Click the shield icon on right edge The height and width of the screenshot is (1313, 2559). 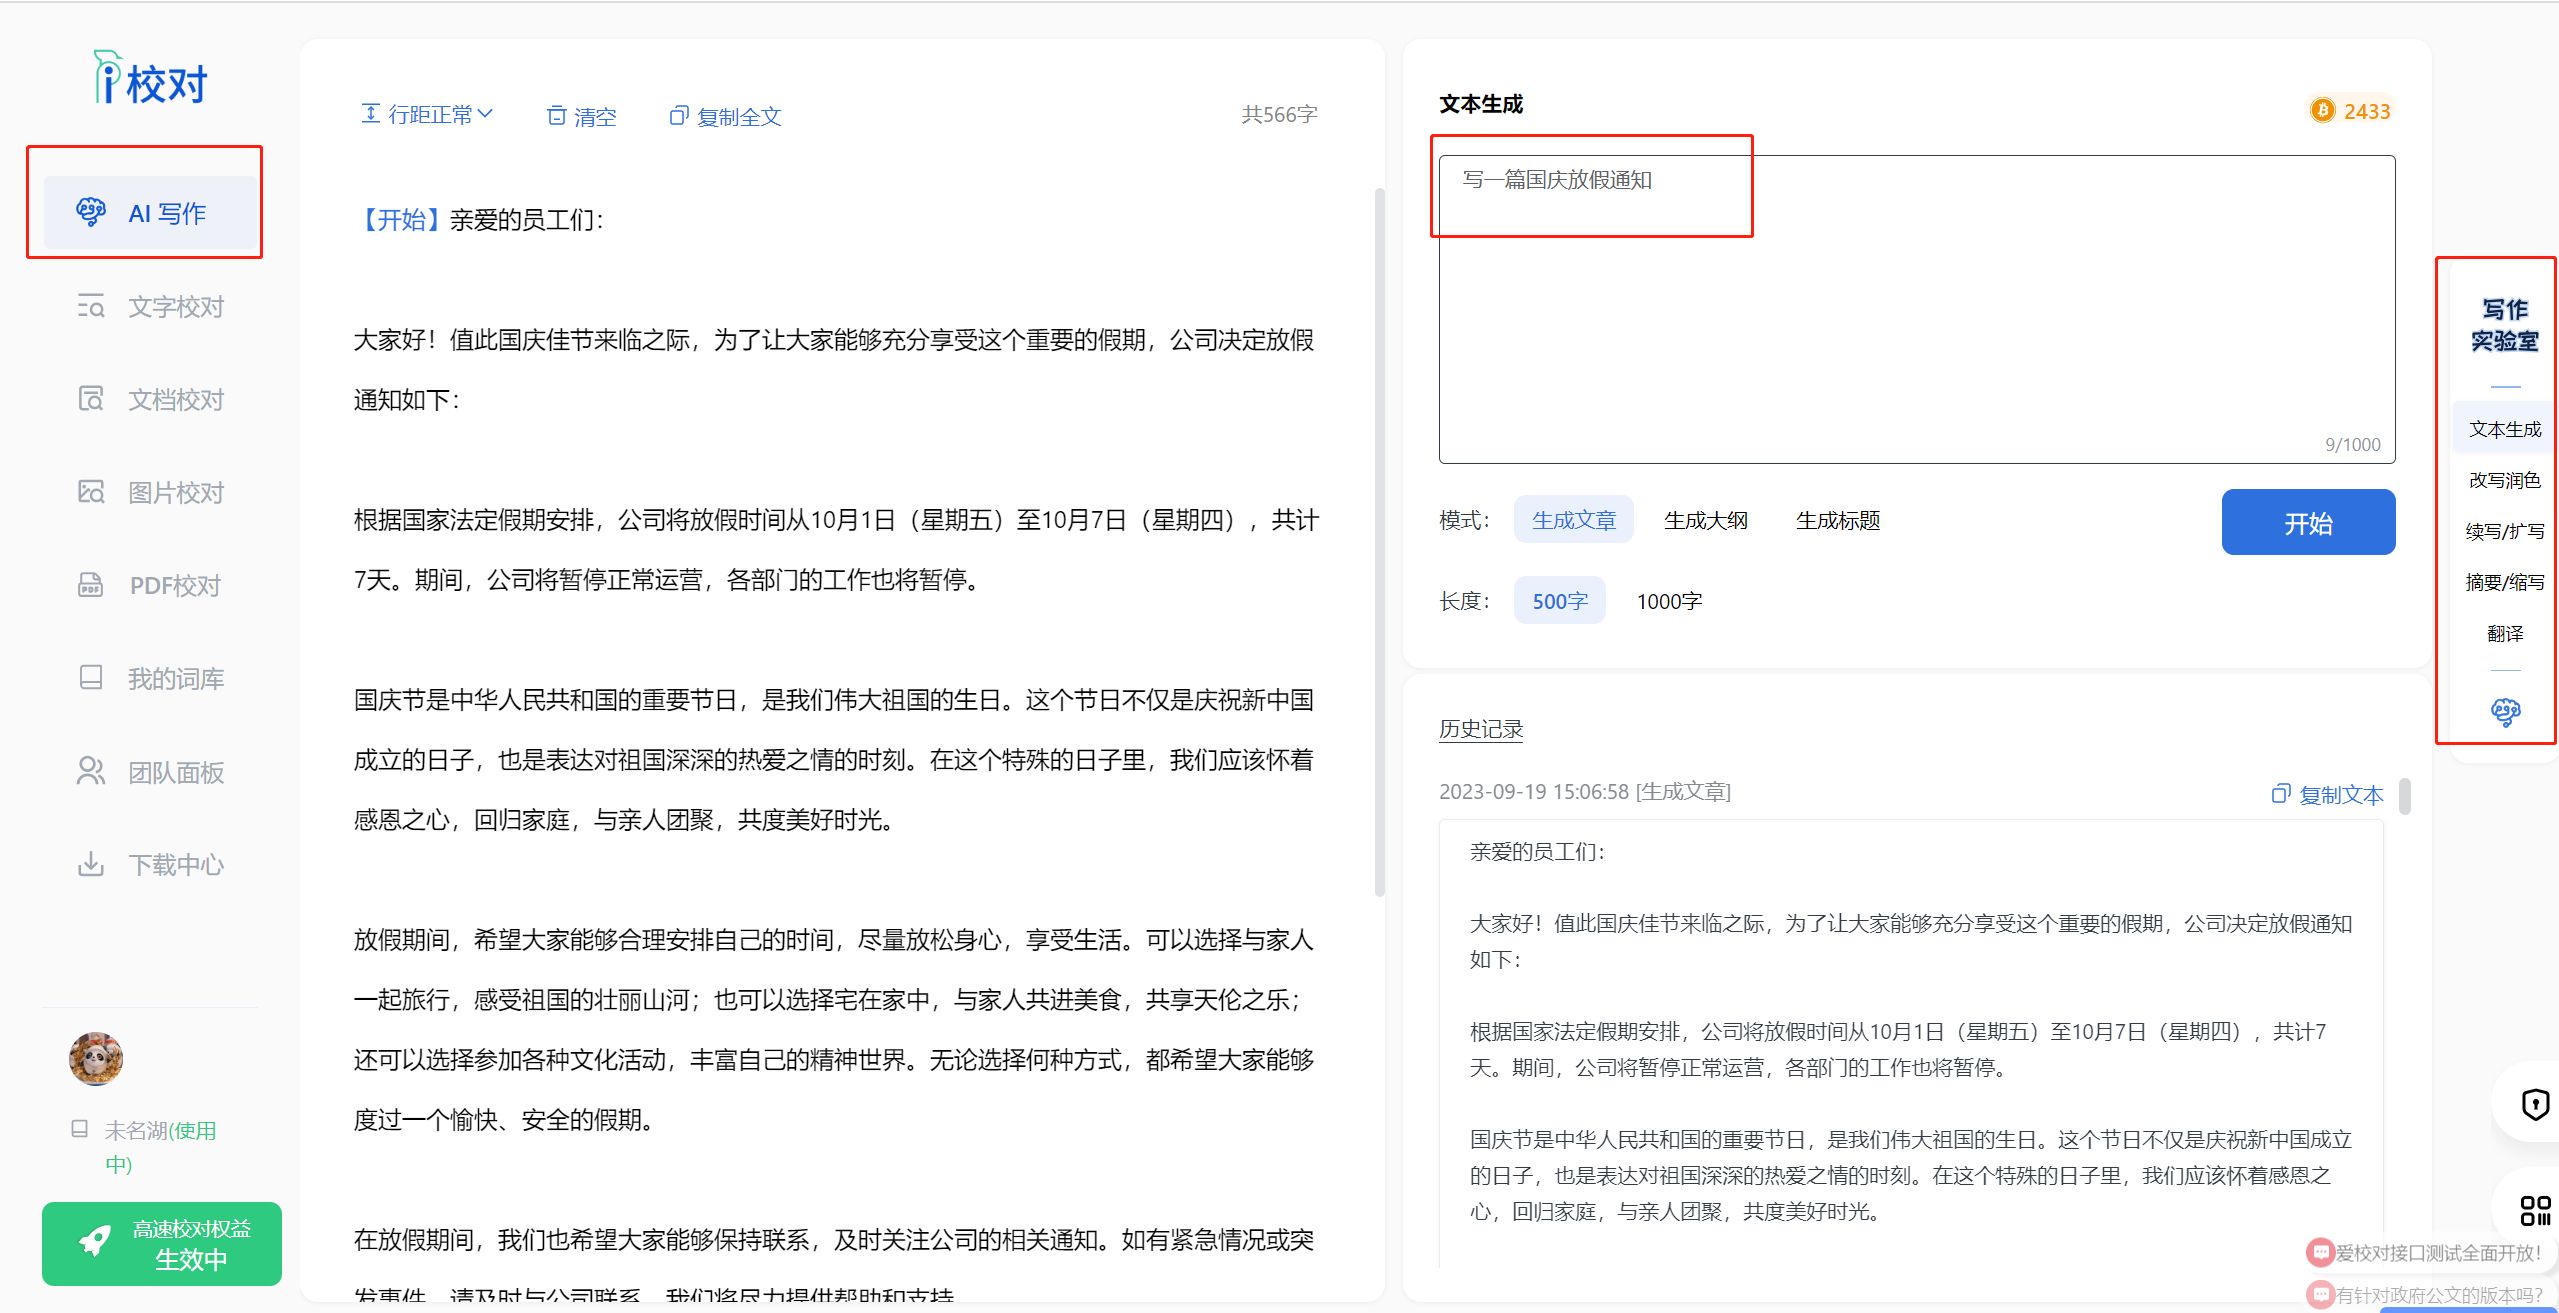coord(2535,1104)
